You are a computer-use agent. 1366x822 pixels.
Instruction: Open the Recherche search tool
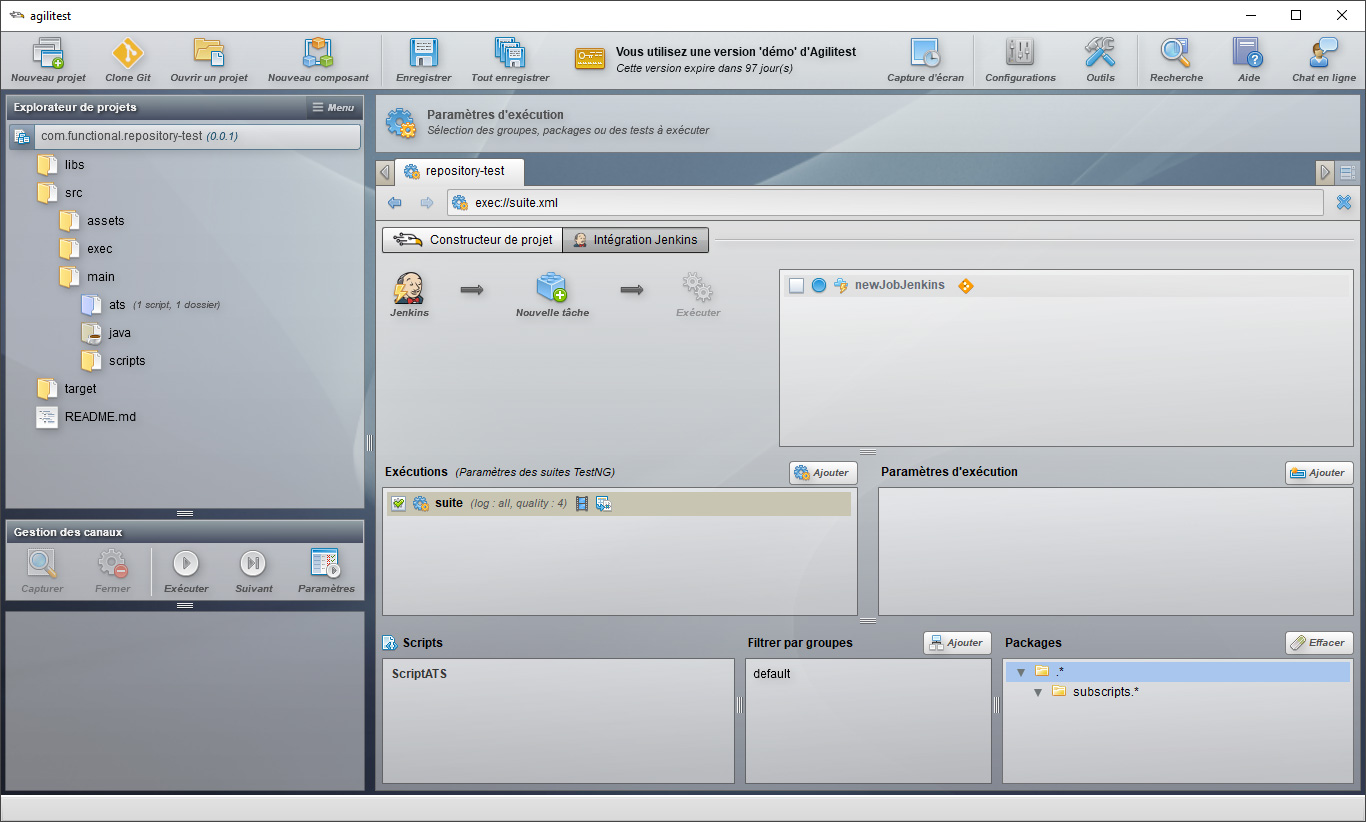click(1176, 60)
